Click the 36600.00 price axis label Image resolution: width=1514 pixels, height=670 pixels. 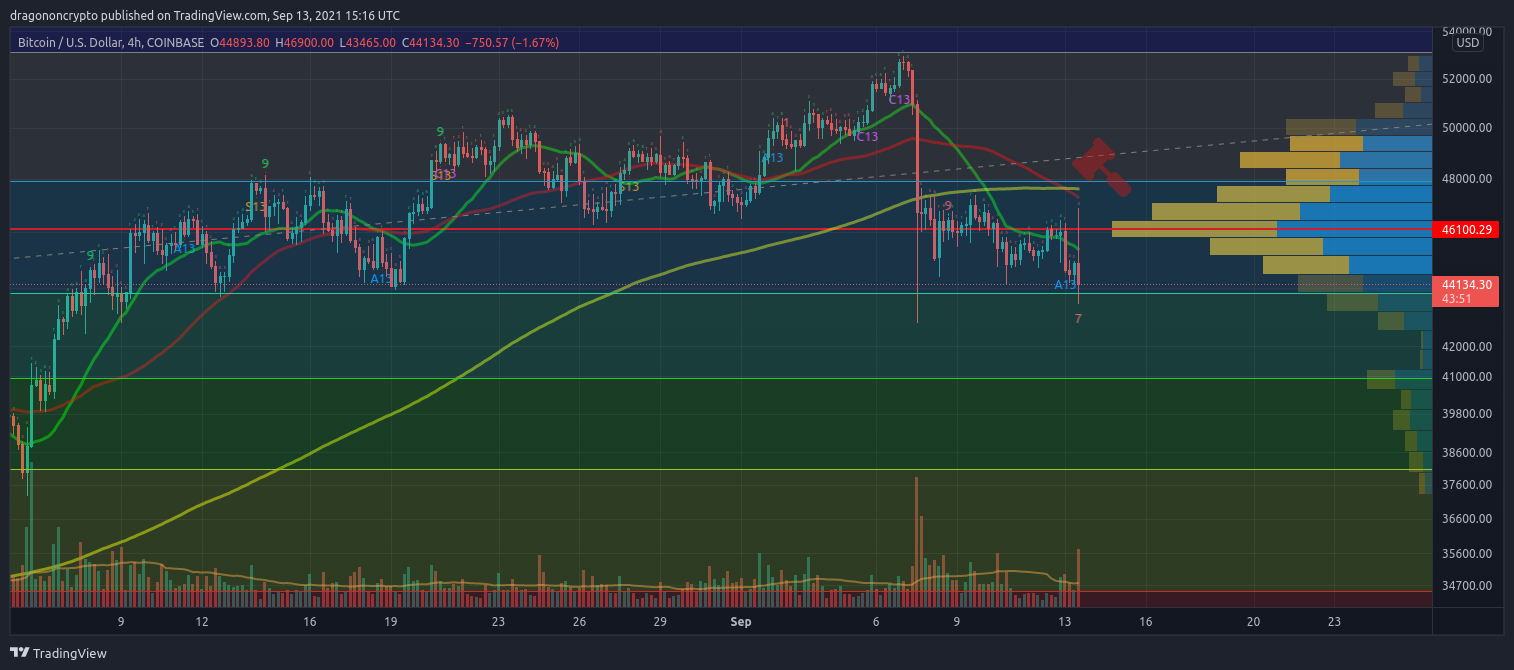coord(1467,519)
